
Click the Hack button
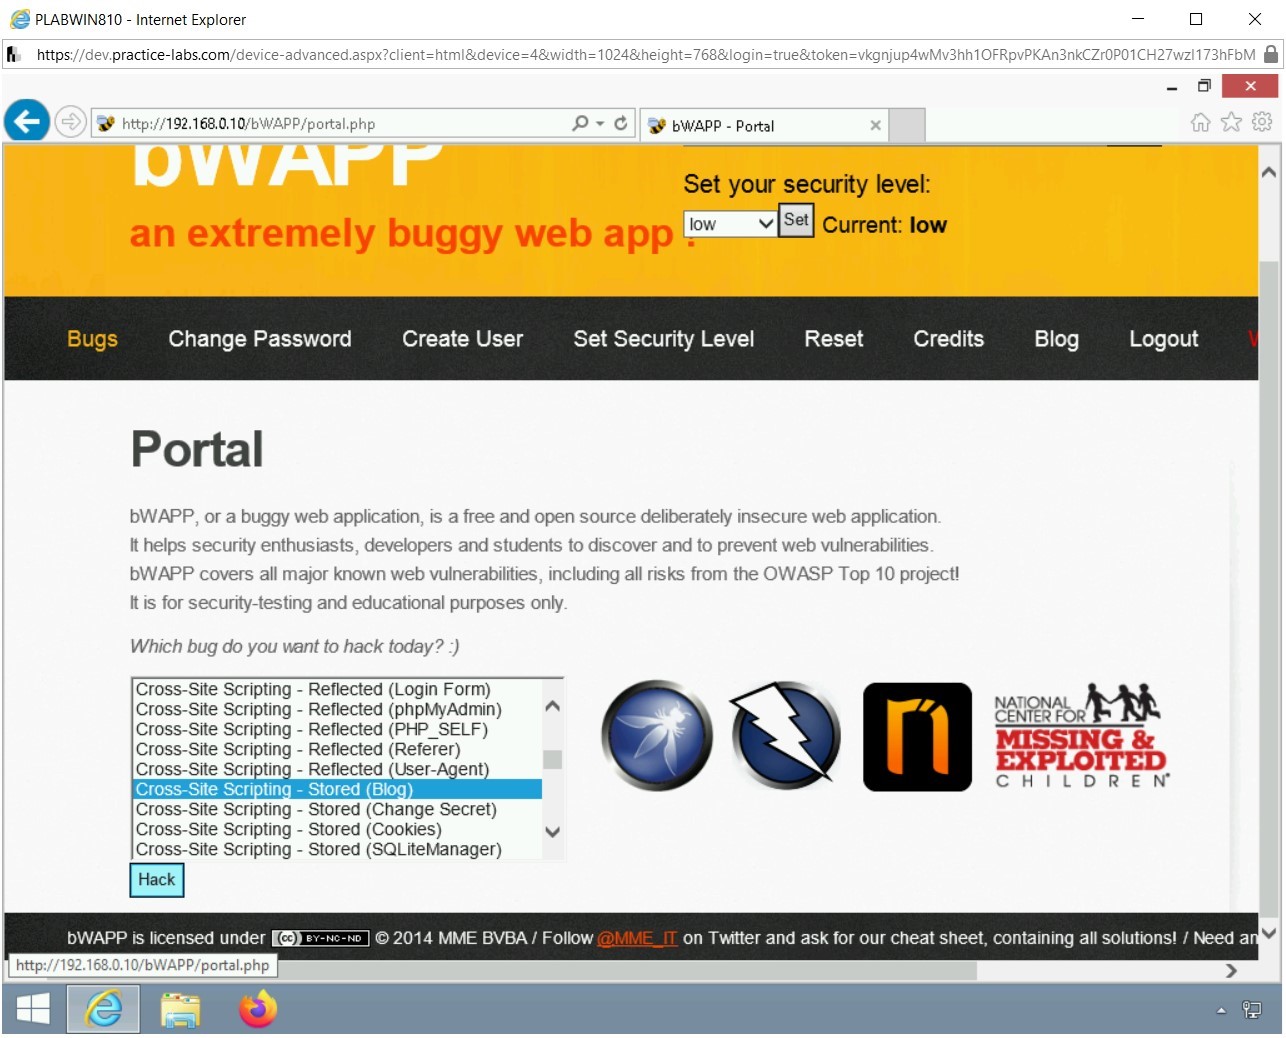pyautogui.click(x=156, y=880)
